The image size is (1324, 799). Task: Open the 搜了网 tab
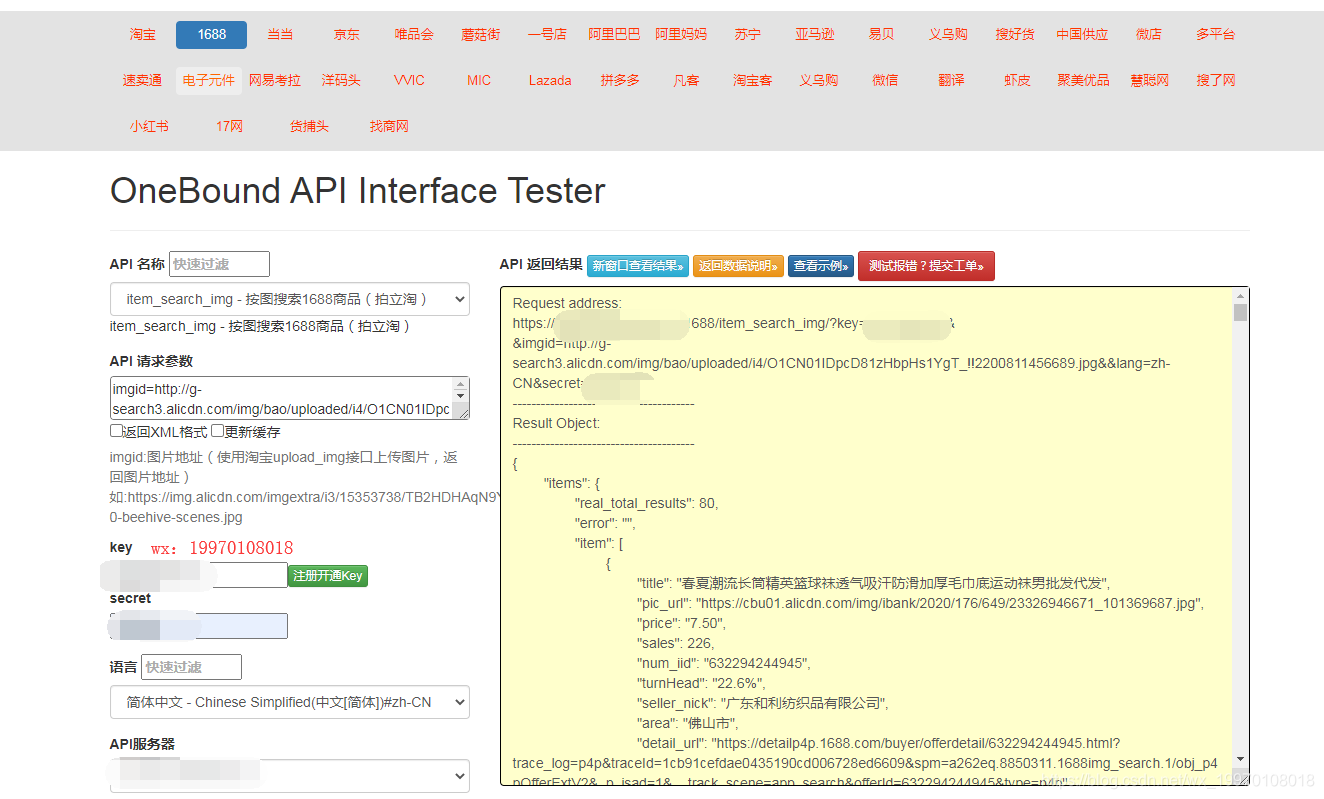pos(1216,80)
